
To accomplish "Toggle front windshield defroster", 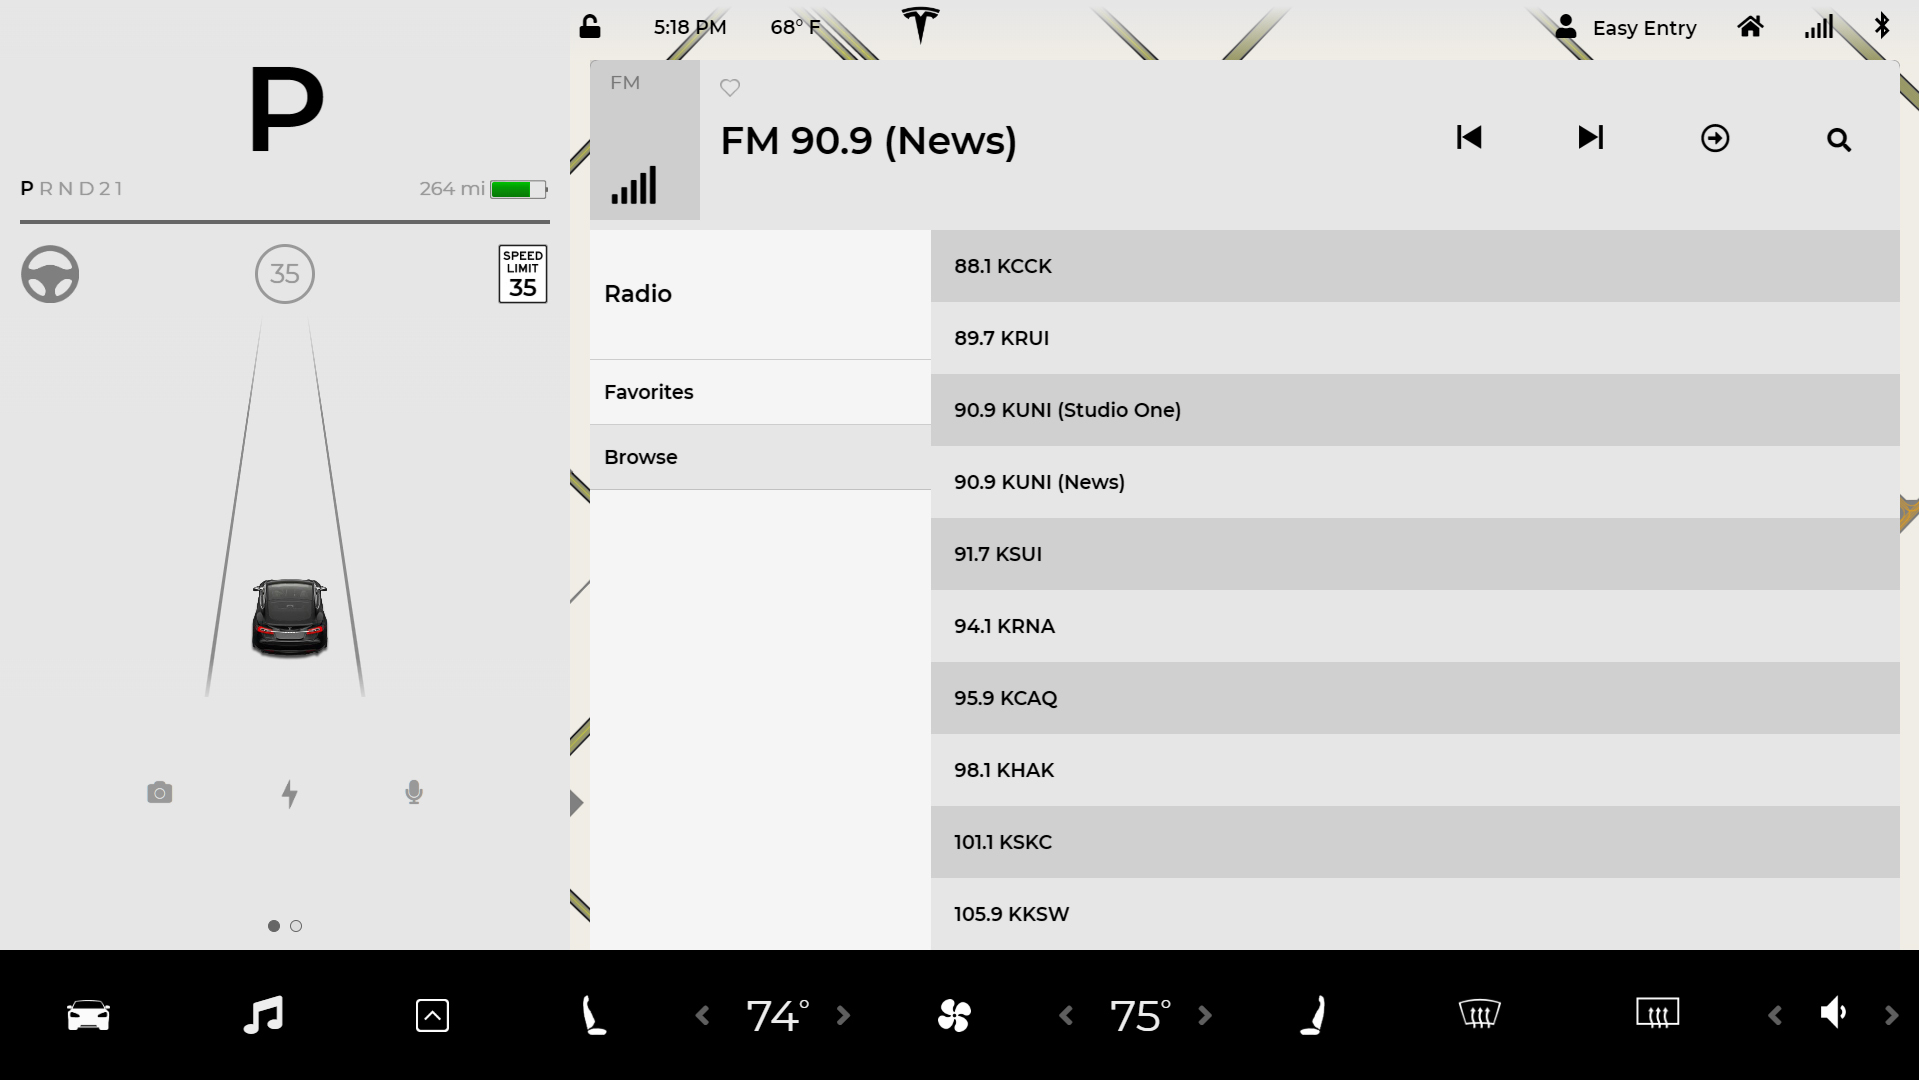I will (1479, 1014).
